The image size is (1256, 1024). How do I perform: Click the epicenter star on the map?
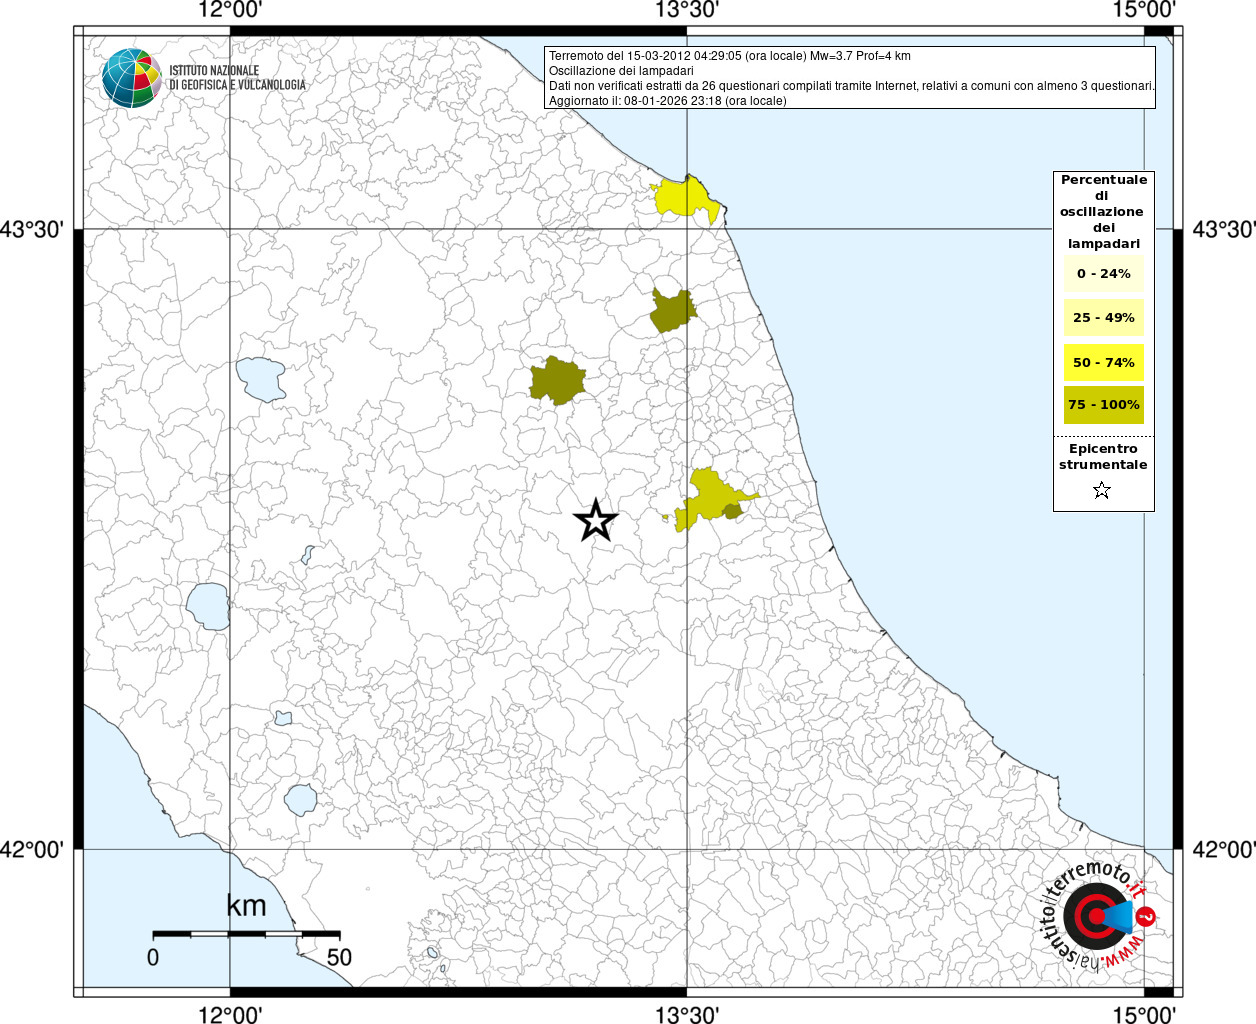pyautogui.click(x=596, y=521)
